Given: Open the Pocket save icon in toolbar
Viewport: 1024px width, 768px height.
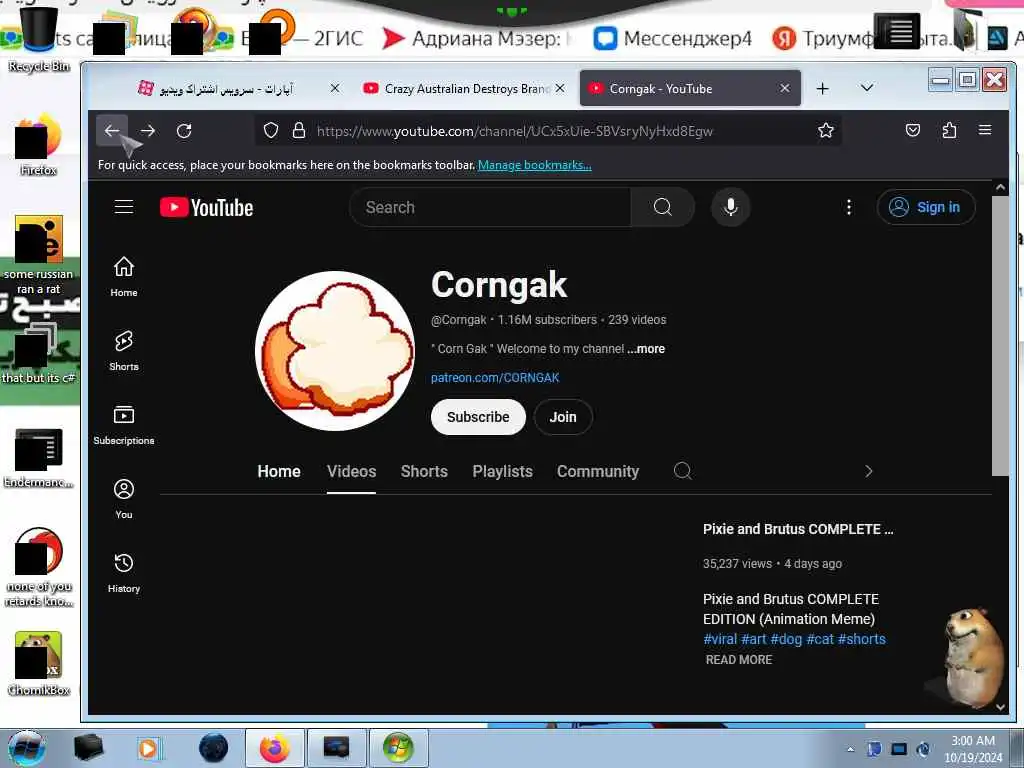Looking at the screenshot, I should (913, 130).
